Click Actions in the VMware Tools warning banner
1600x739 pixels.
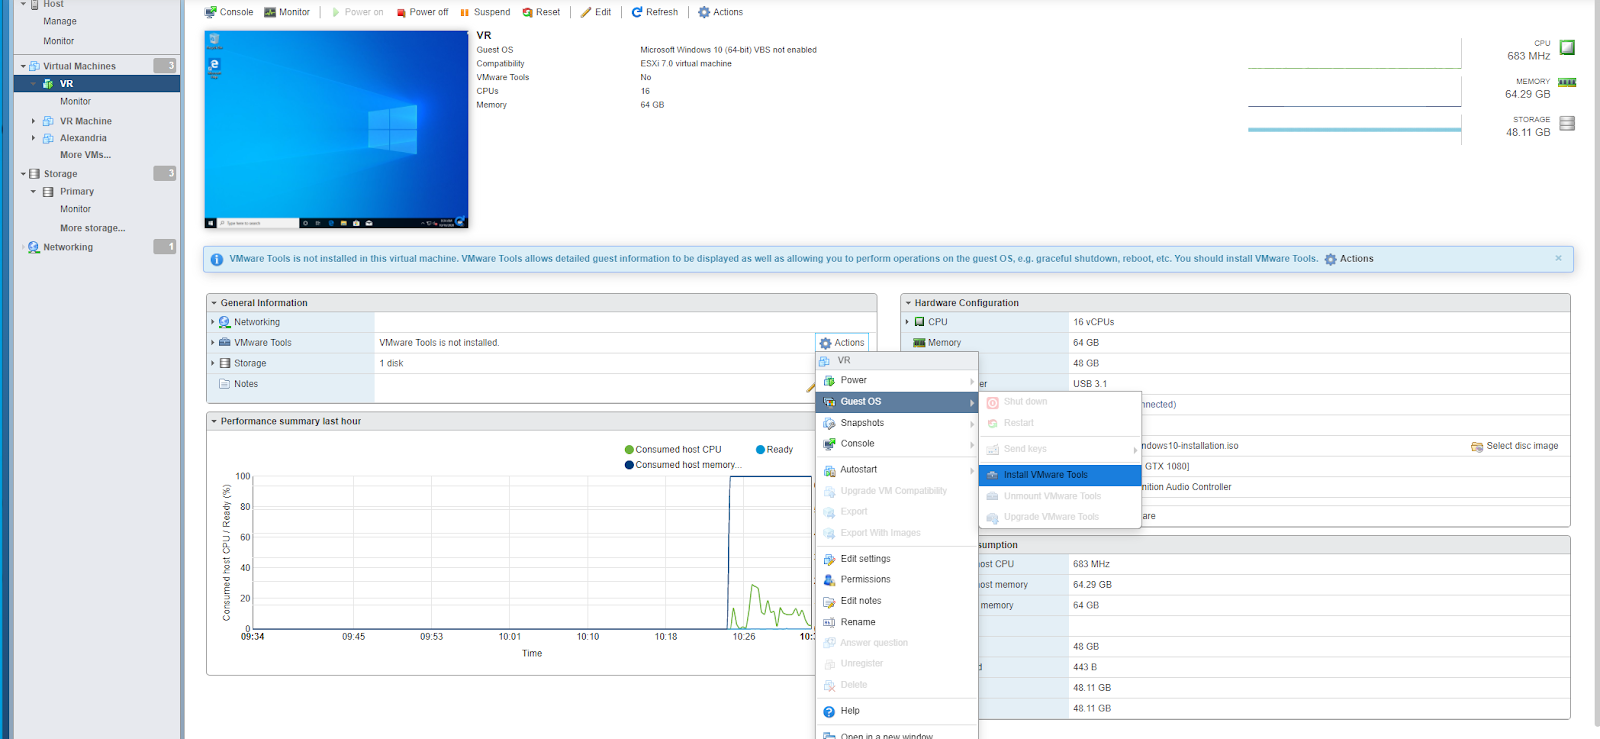click(x=1349, y=259)
